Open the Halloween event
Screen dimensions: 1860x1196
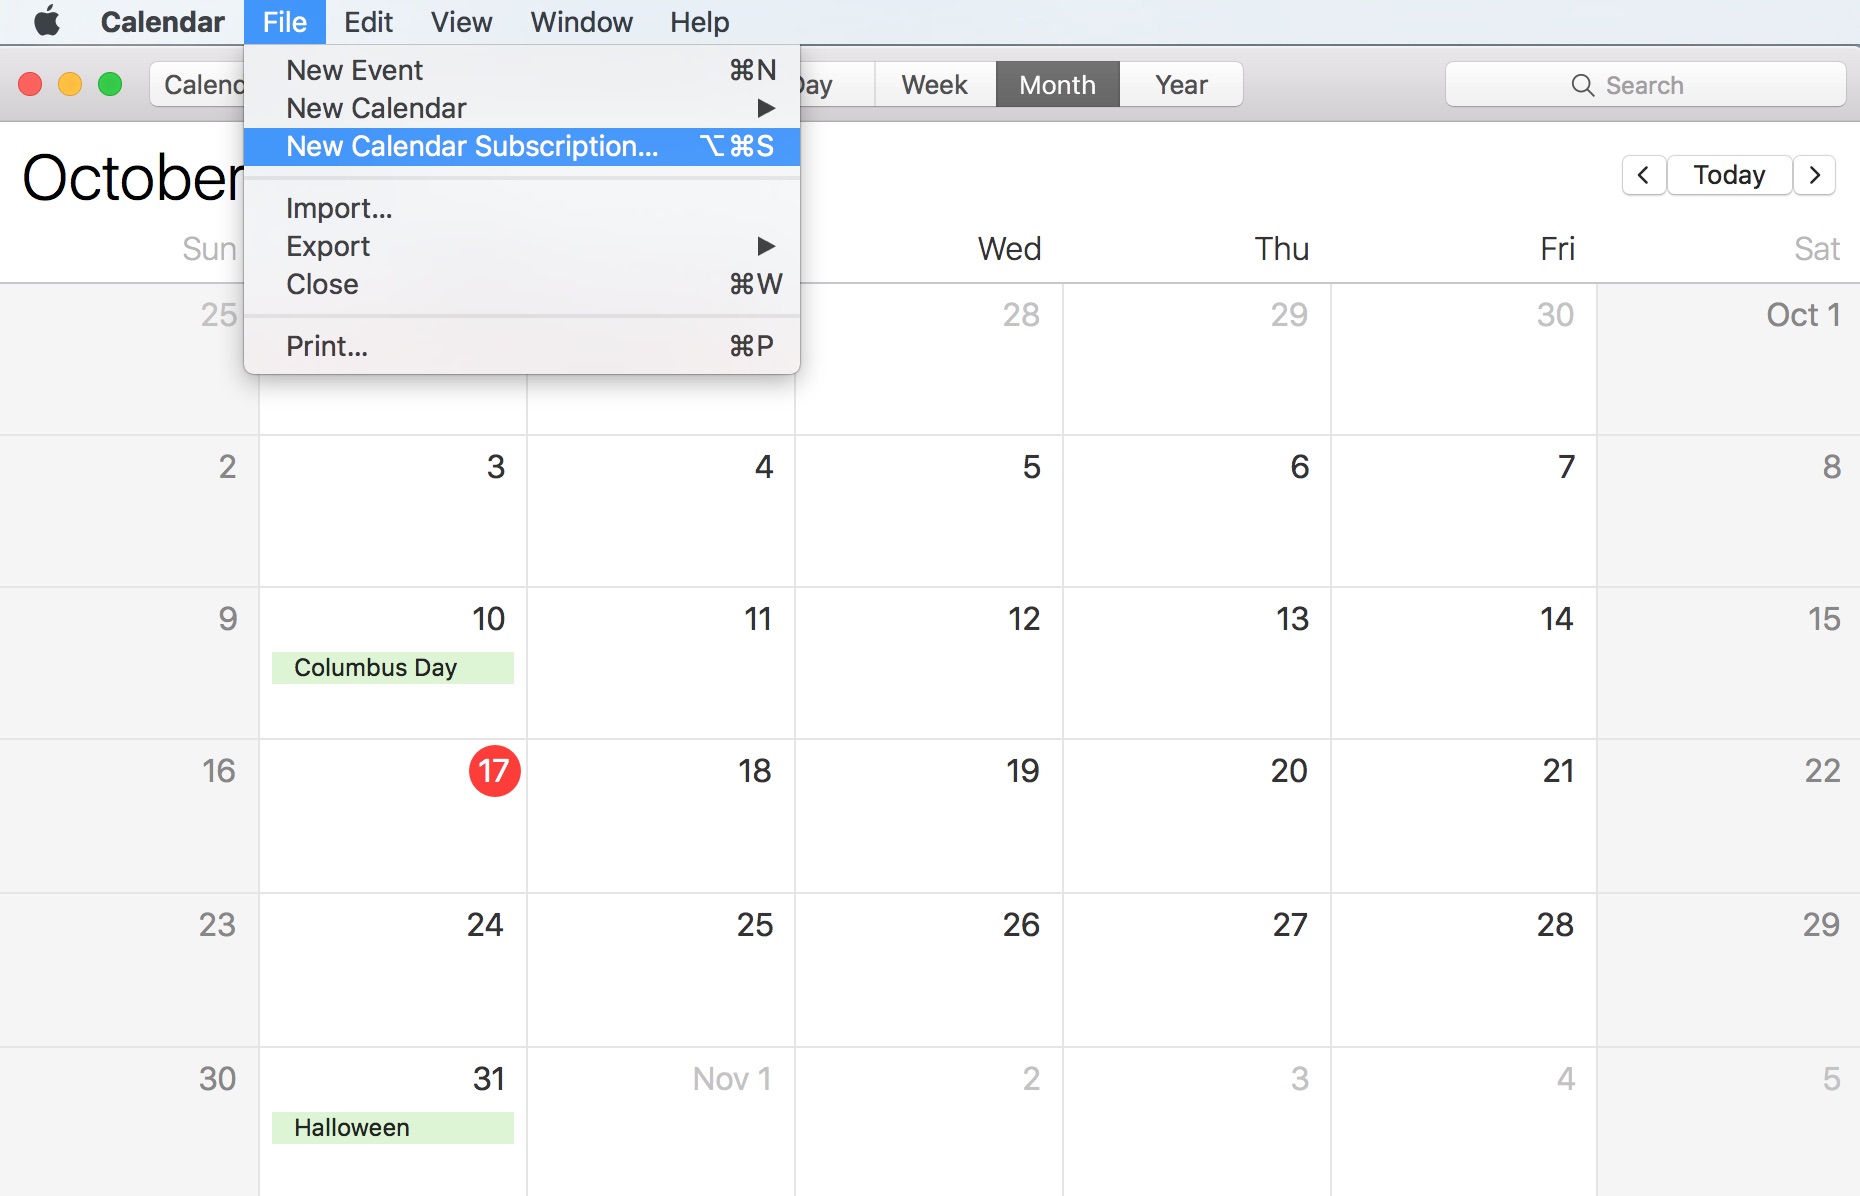click(393, 1128)
